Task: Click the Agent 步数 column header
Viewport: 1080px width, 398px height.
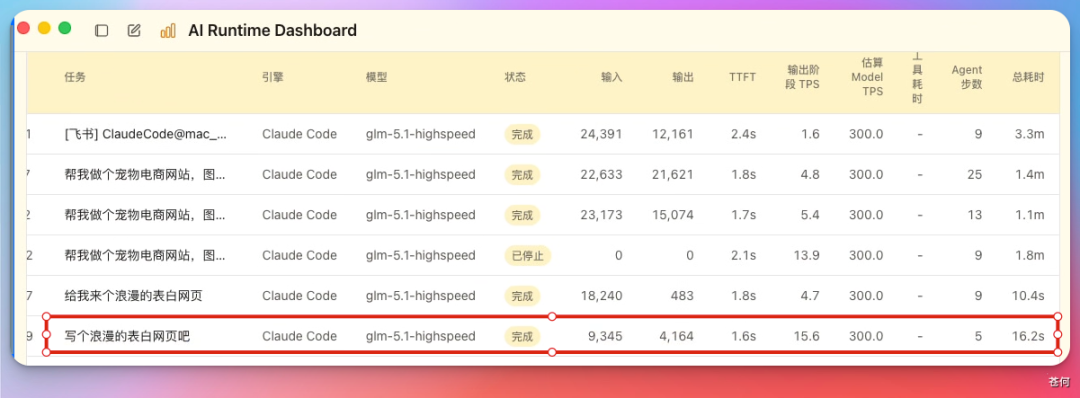Action: pos(967,77)
